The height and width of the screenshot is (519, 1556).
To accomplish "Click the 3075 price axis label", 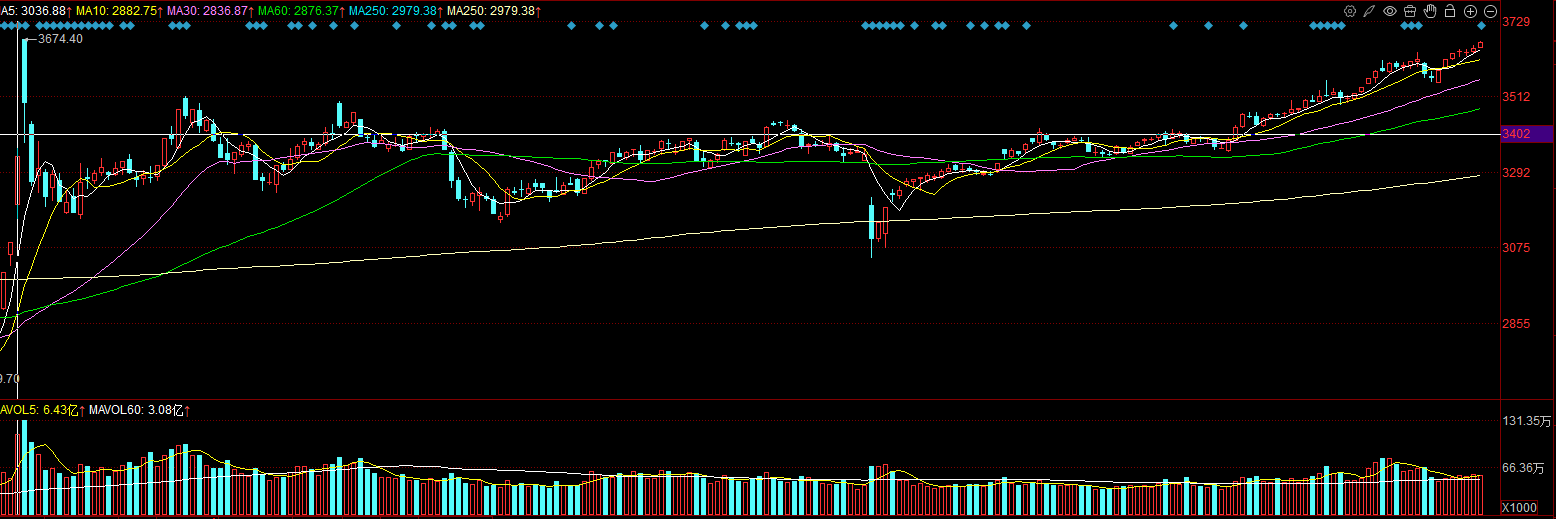I will [x=1516, y=248].
